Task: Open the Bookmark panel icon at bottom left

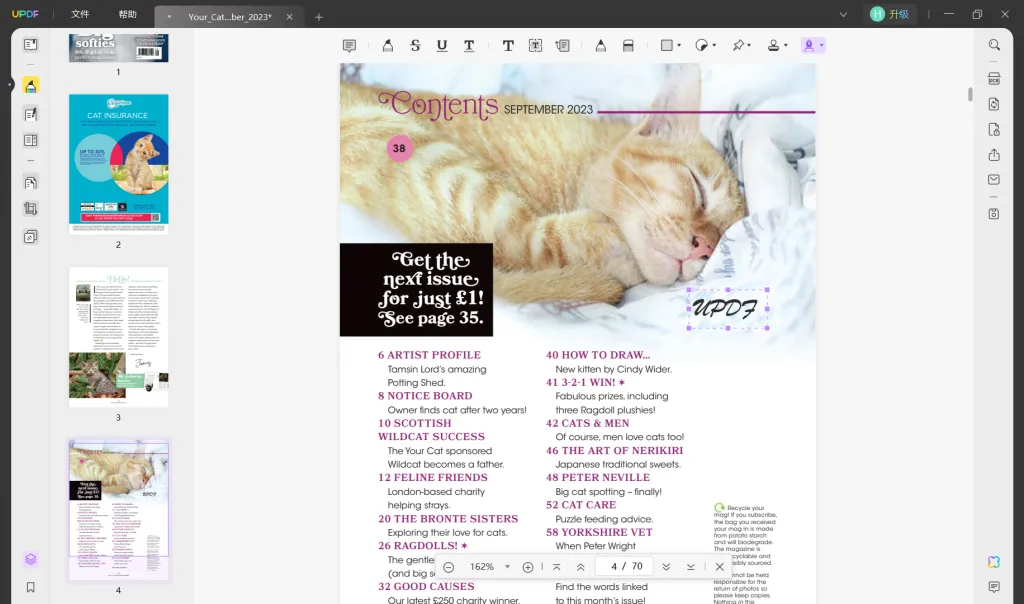Action: (x=30, y=587)
